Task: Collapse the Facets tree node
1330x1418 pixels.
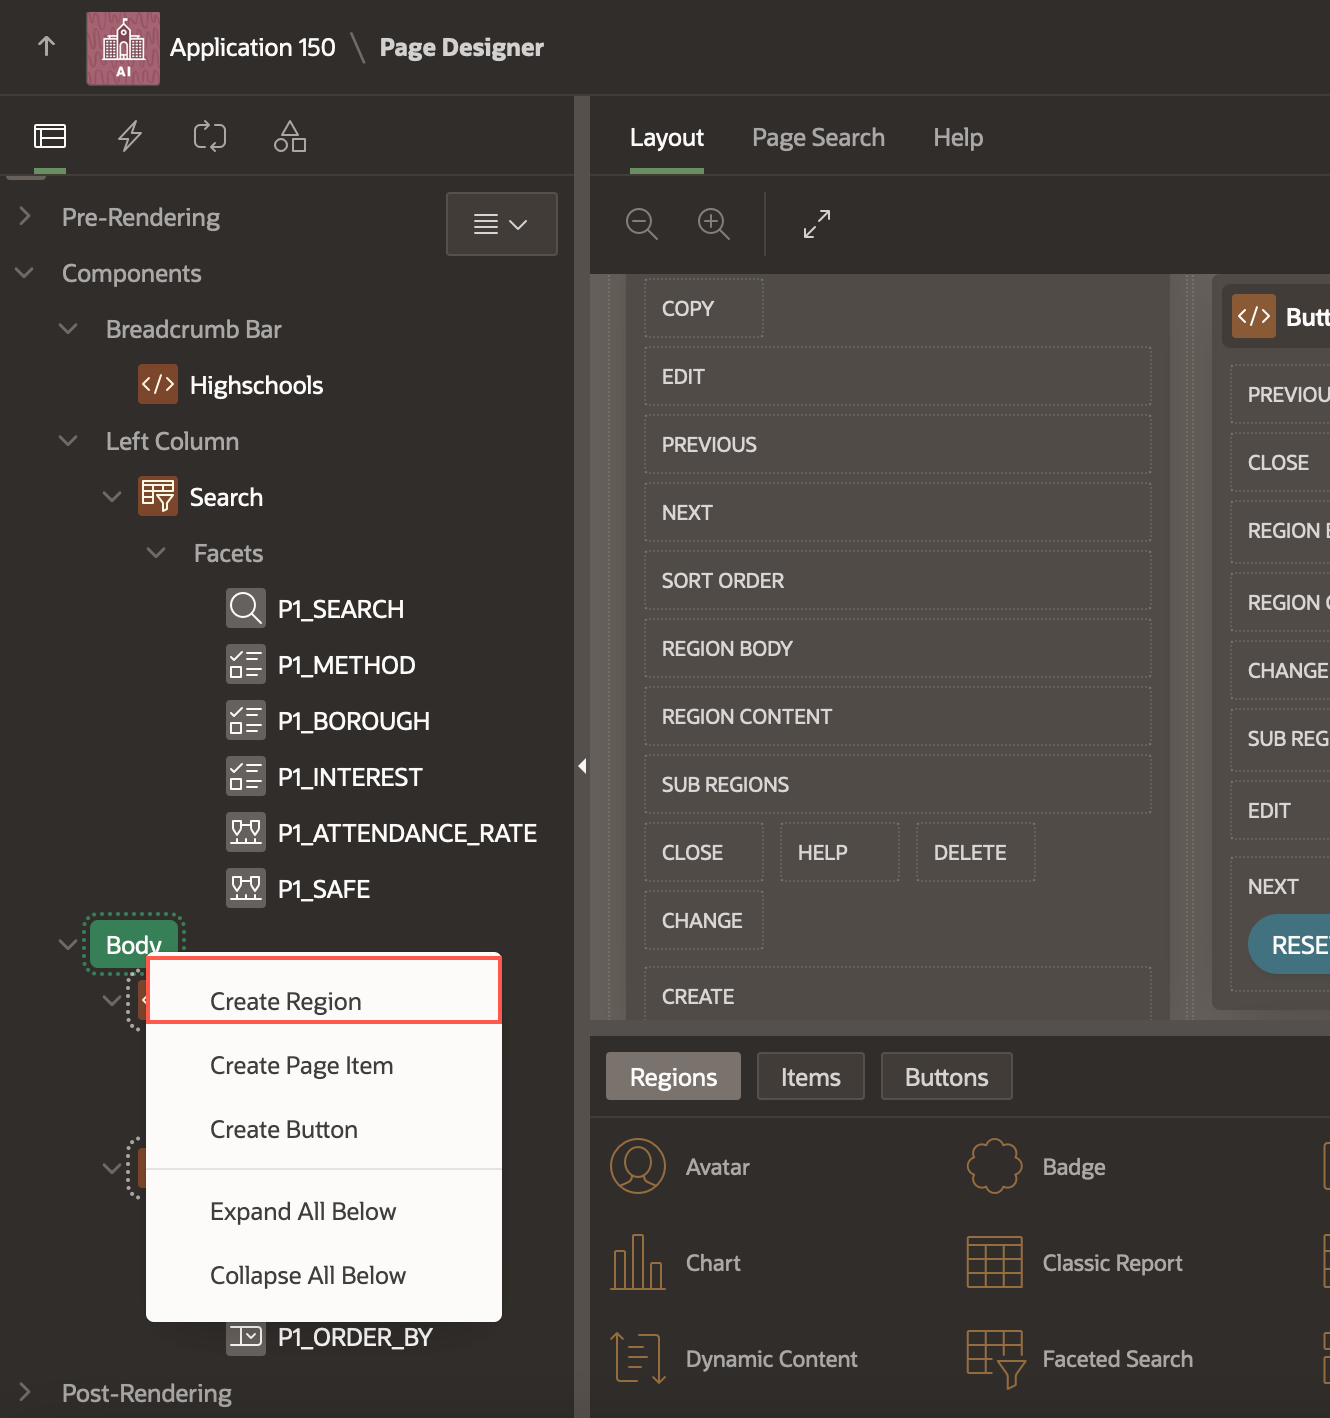Action: (x=156, y=553)
